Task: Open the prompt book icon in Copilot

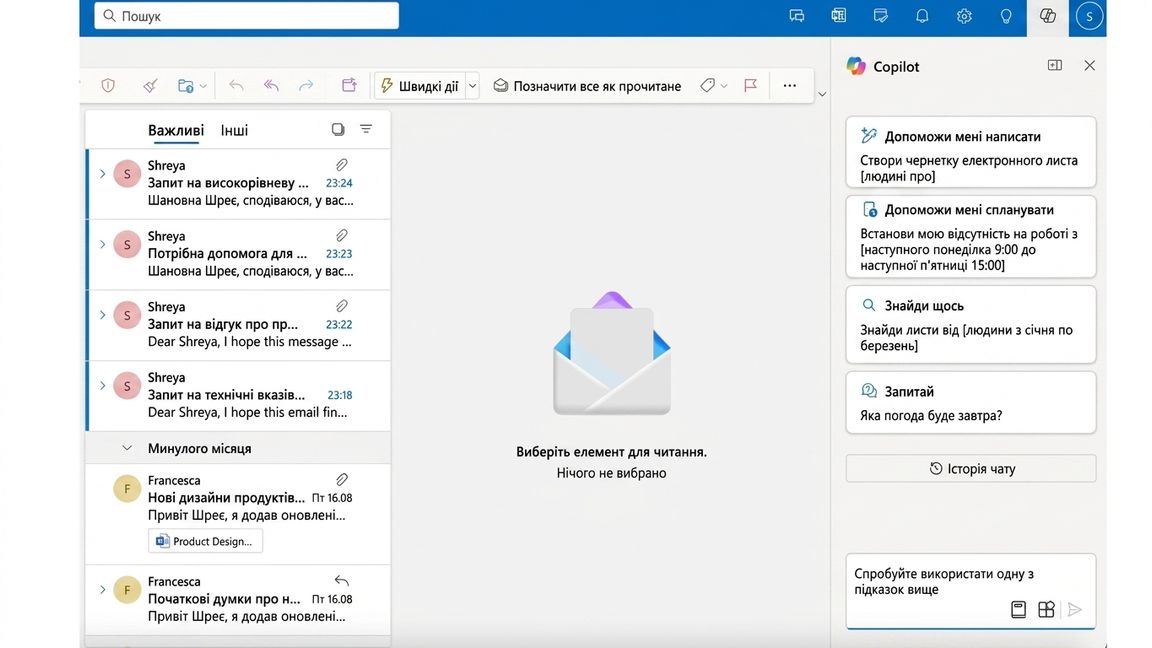Action: tap(1018, 609)
